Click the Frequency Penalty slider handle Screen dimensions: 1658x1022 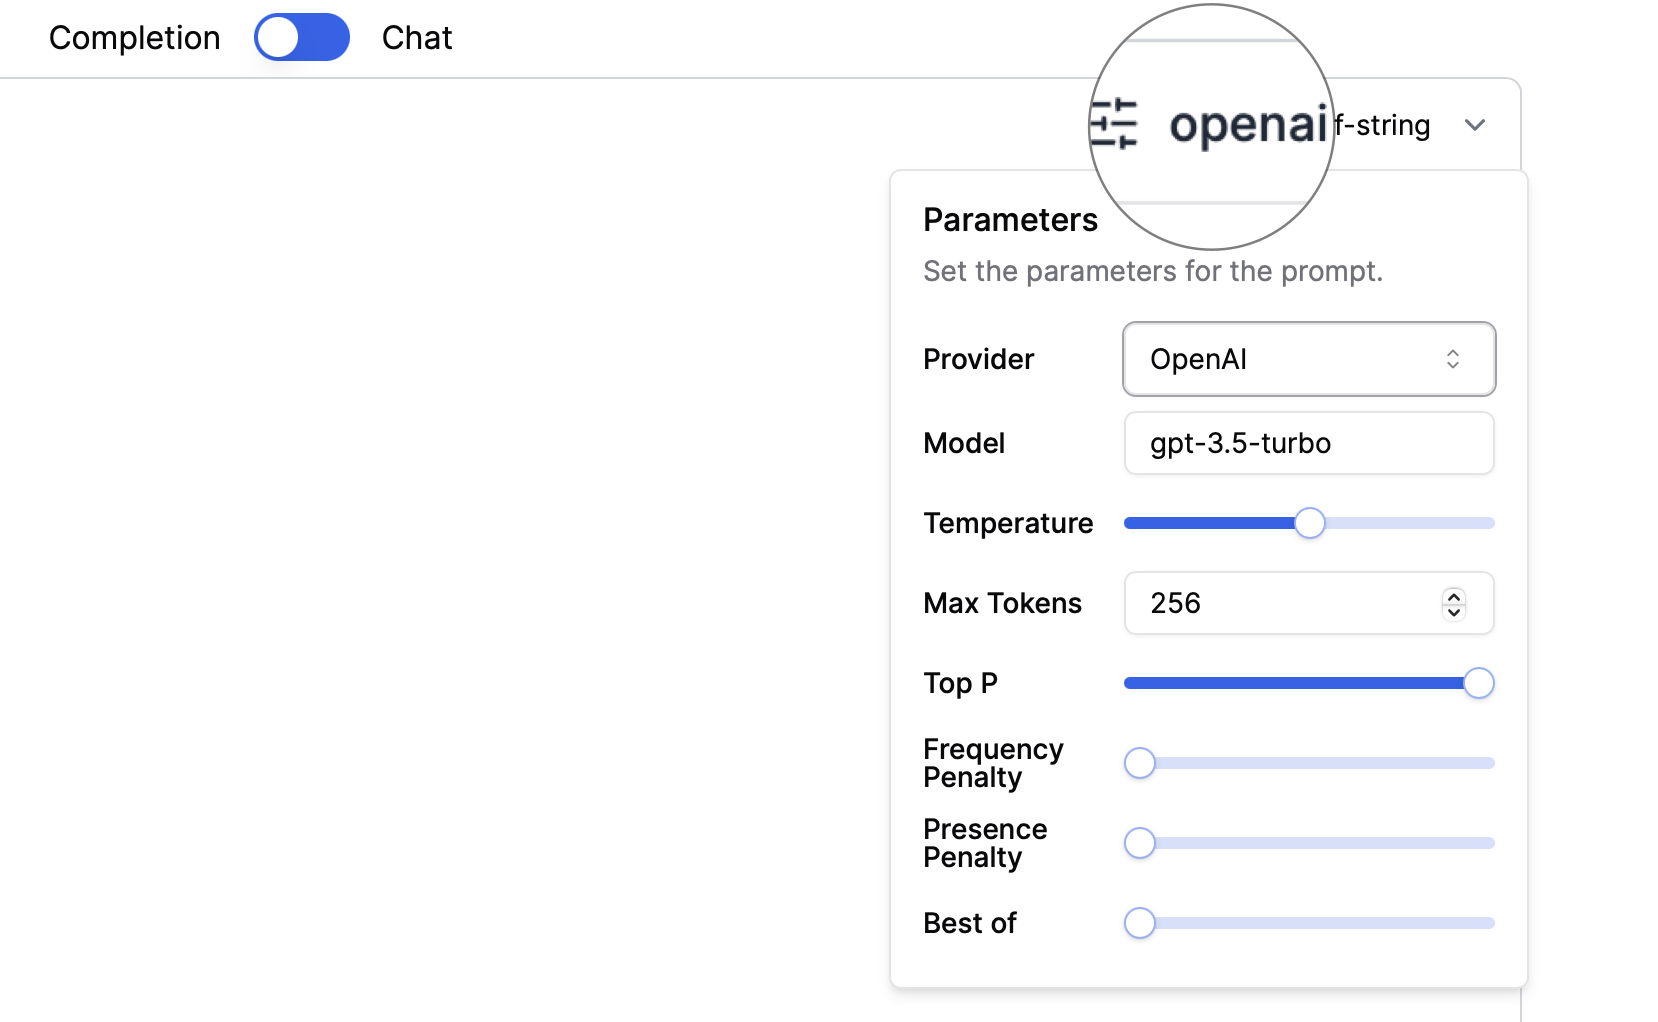[1140, 763]
